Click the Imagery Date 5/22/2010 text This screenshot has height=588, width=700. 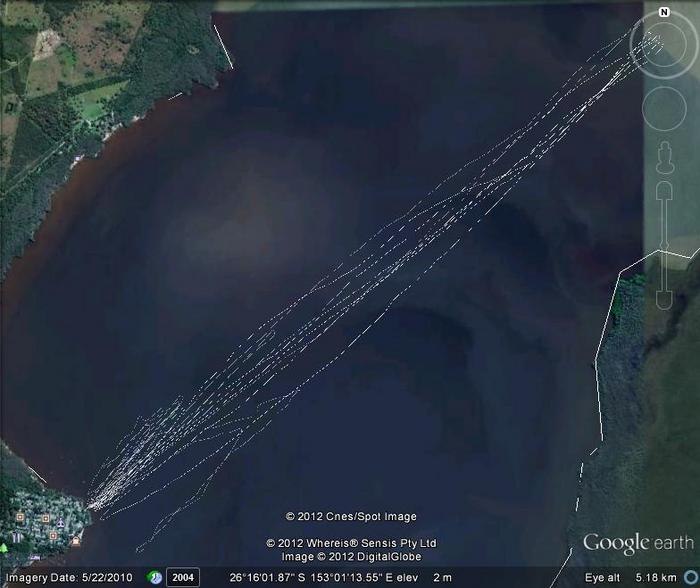(x=69, y=577)
